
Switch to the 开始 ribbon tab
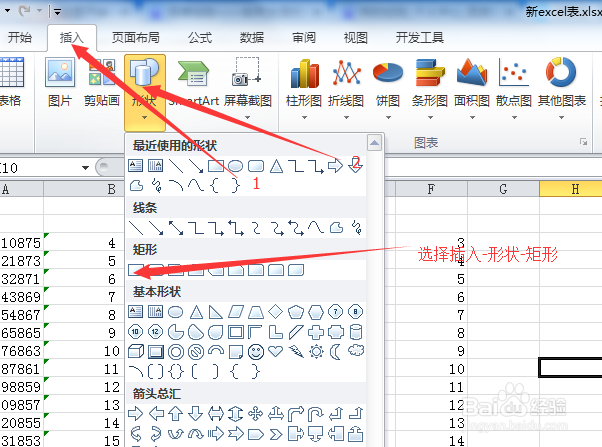20,37
